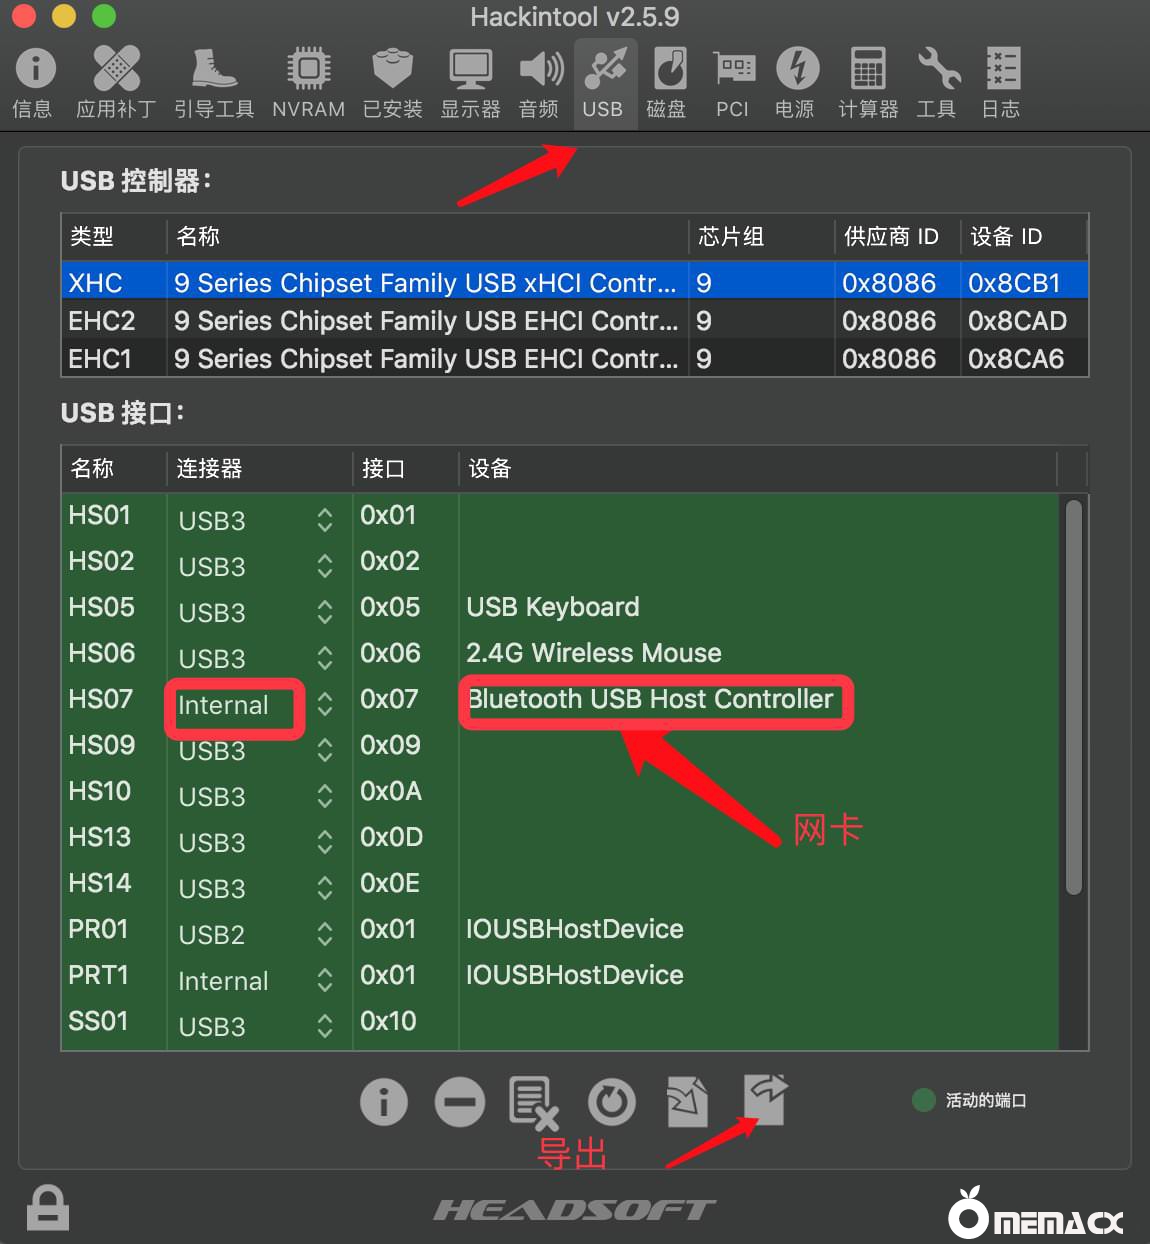Click the export file icon below port list
Screen dimensions: 1150x1244
(x=766, y=1100)
